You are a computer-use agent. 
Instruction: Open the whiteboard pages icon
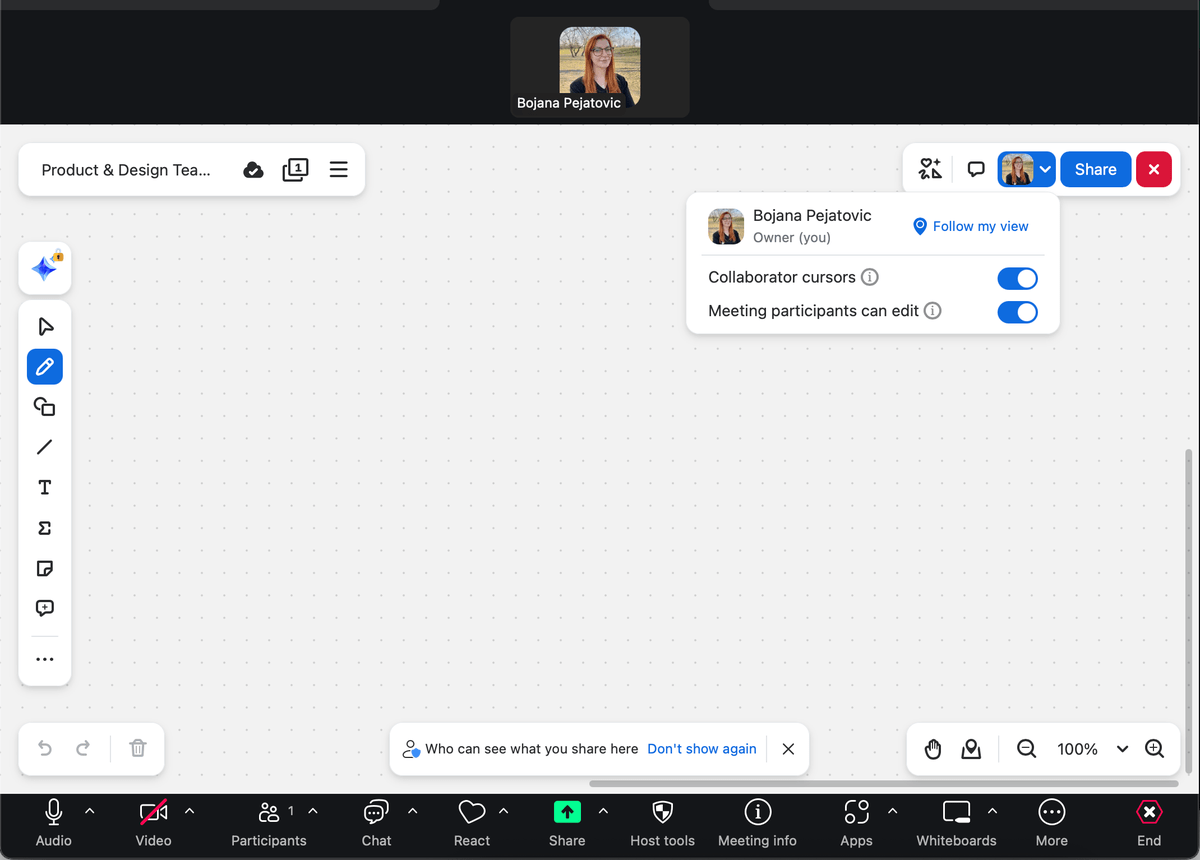pyautogui.click(x=296, y=170)
